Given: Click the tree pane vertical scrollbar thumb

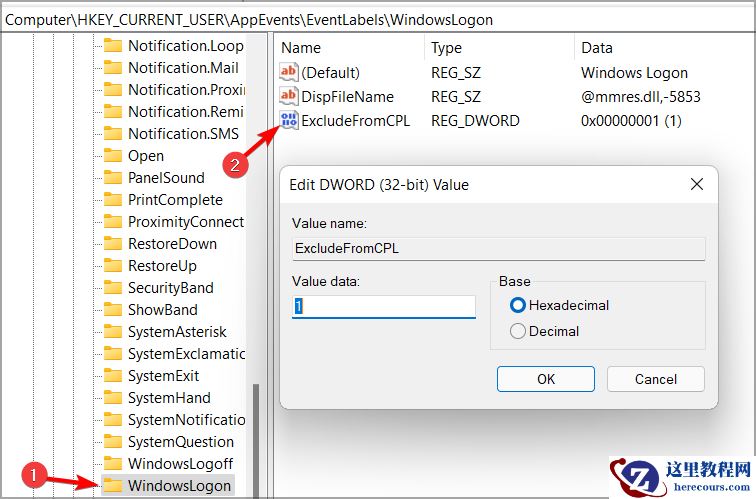Looking at the screenshot, I should [x=256, y=441].
